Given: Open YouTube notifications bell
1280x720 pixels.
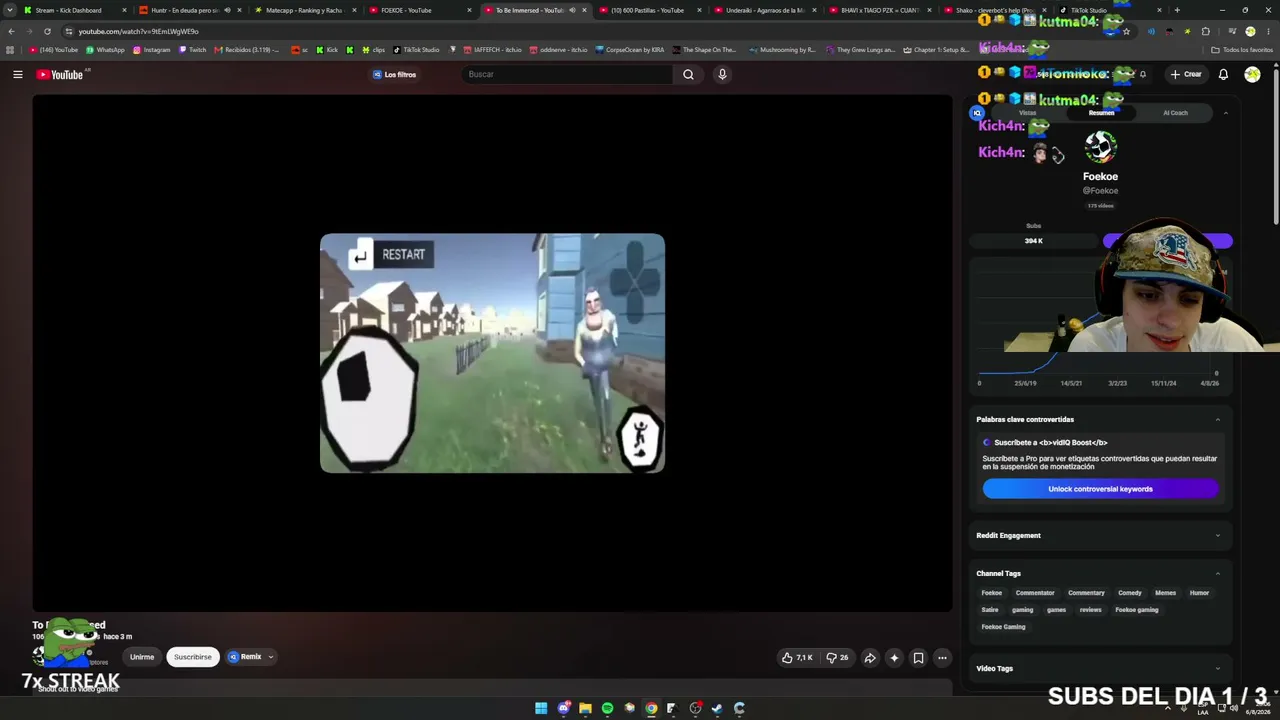Looking at the screenshot, I should [1223, 74].
